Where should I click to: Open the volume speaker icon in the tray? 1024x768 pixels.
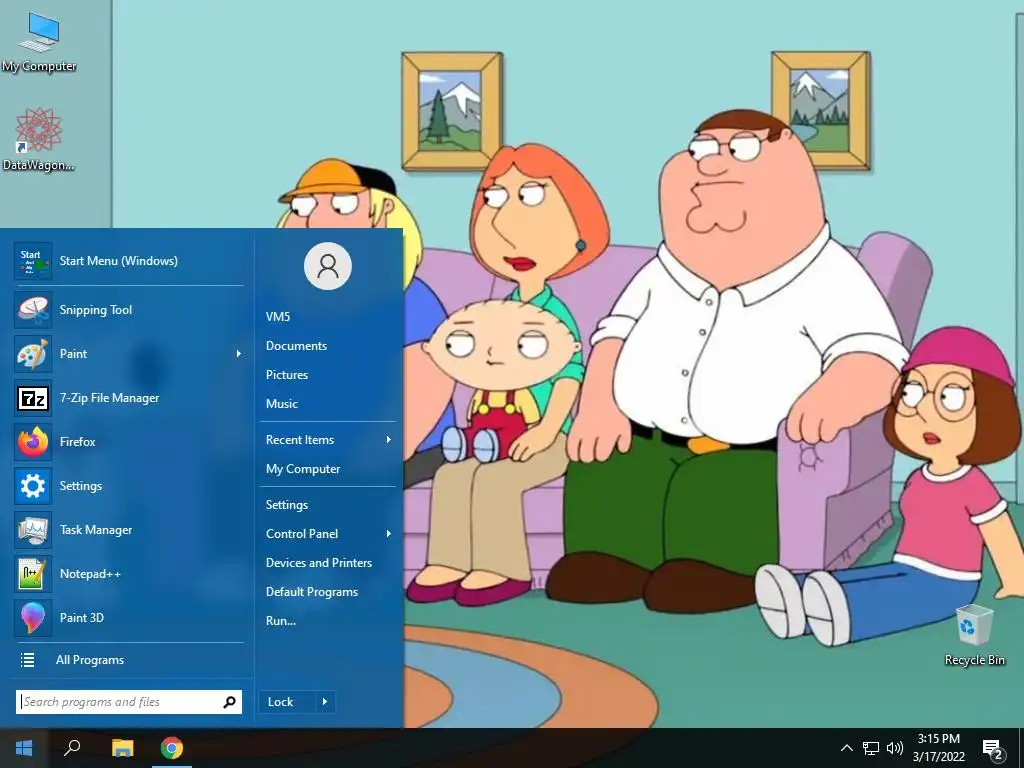pyautogui.click(x=895, y=748)
